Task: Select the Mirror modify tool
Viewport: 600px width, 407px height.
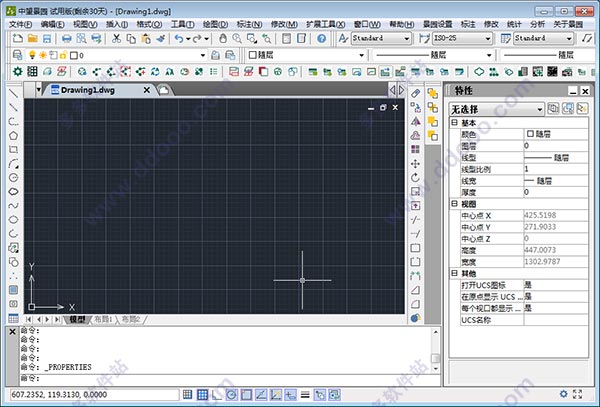Action: point(416,121)
